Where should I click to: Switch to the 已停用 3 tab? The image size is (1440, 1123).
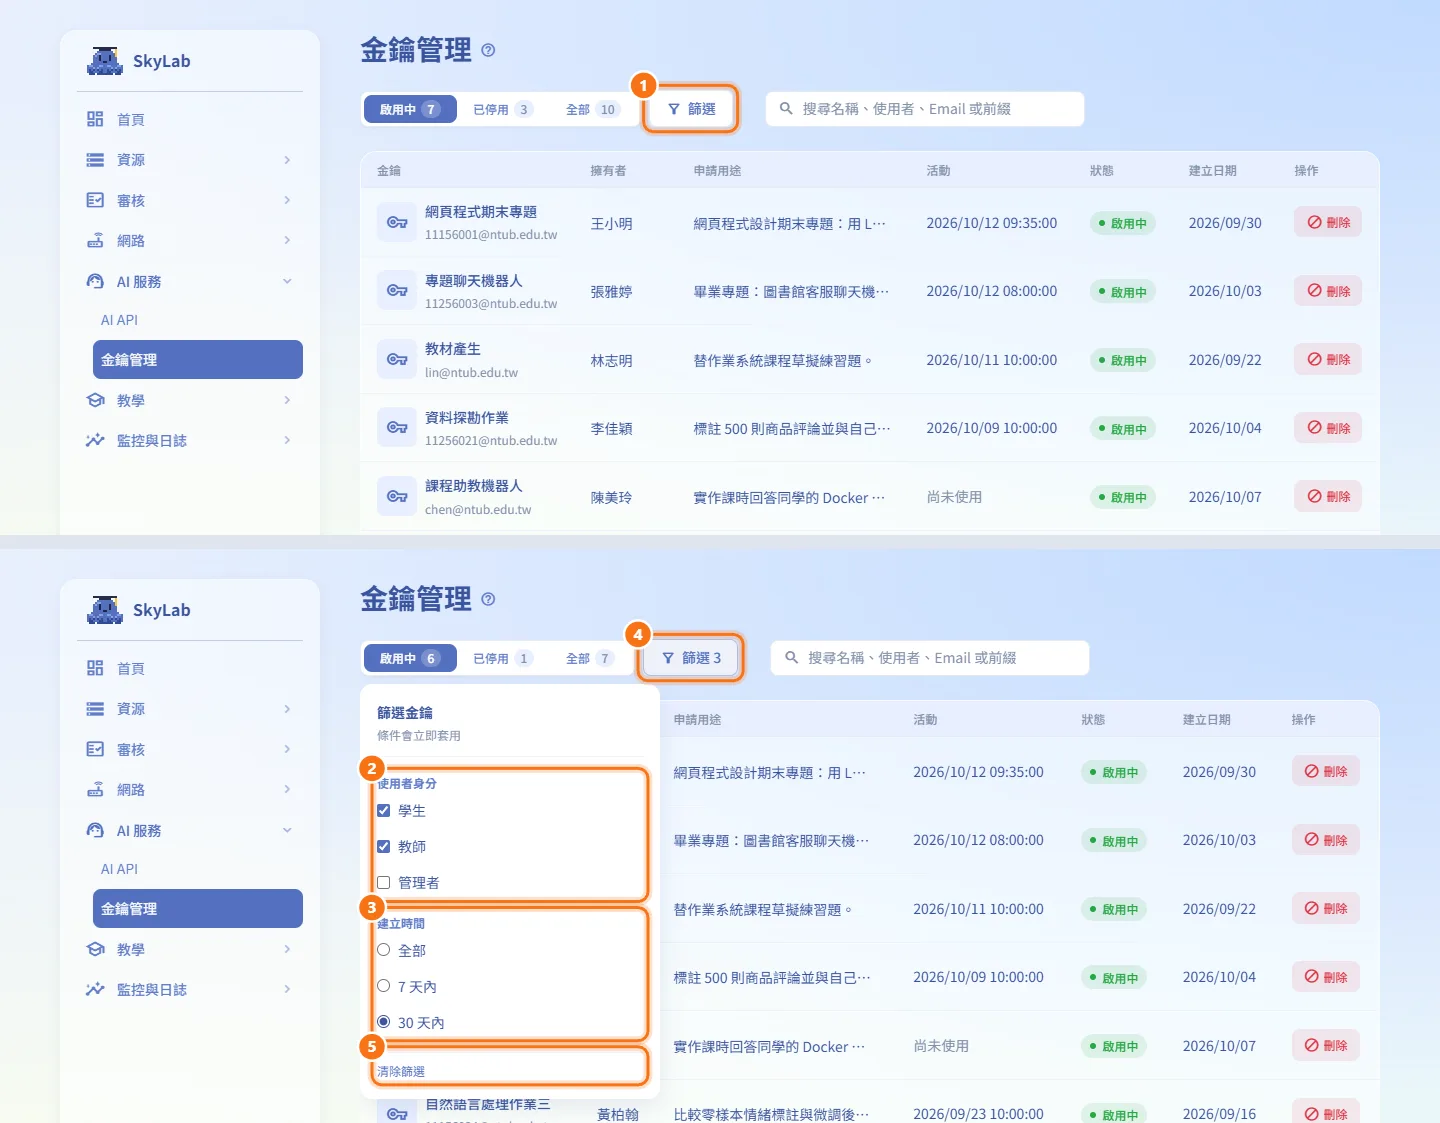click(502, 109)
